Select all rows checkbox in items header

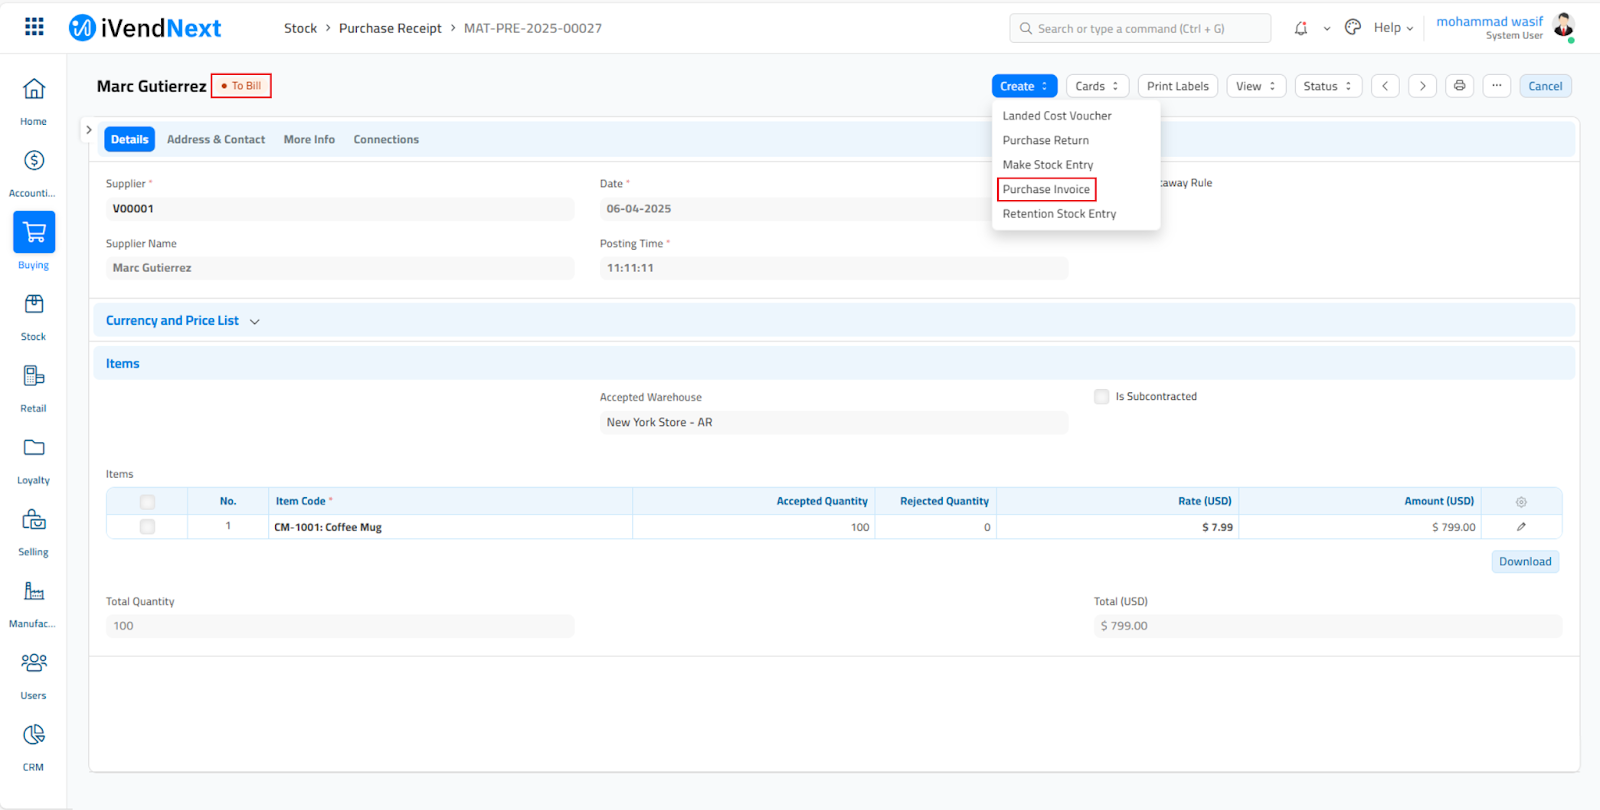pos(147,502)
